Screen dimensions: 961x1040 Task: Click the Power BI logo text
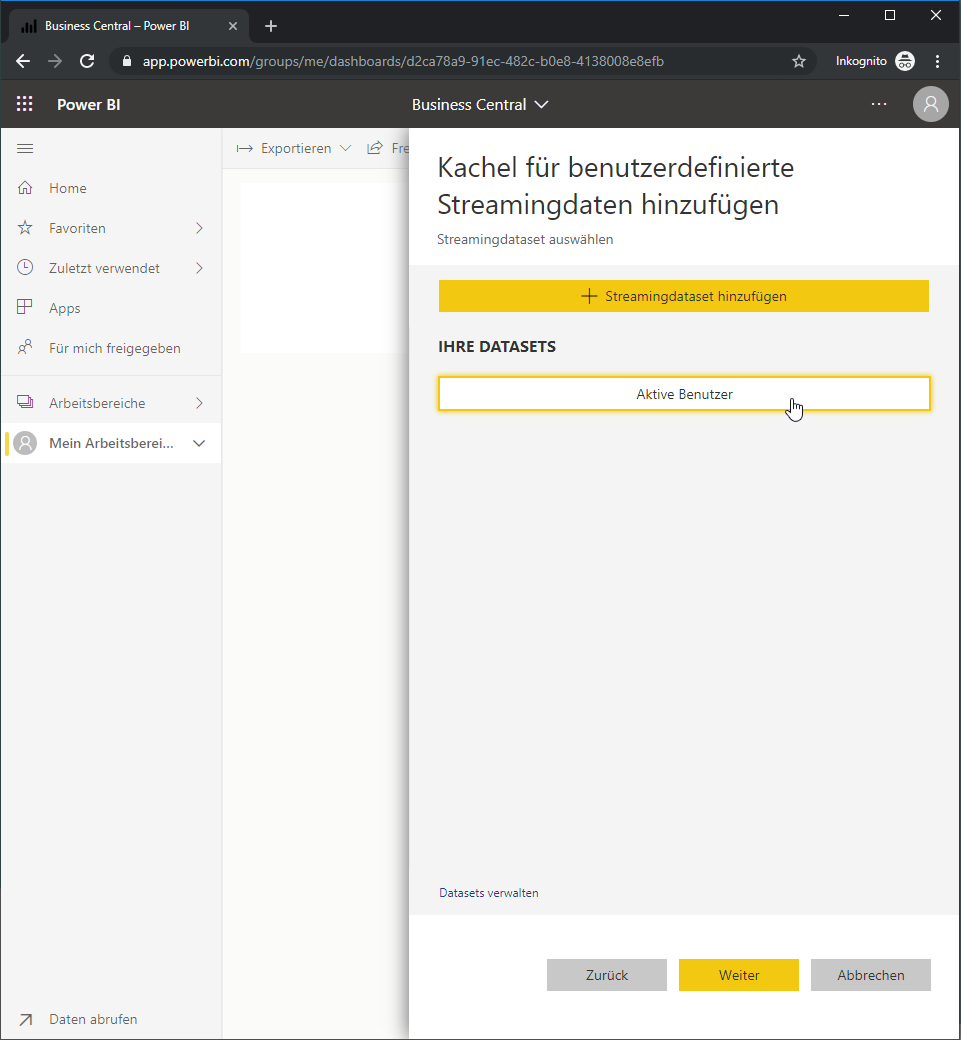click(x=88, y=104)
